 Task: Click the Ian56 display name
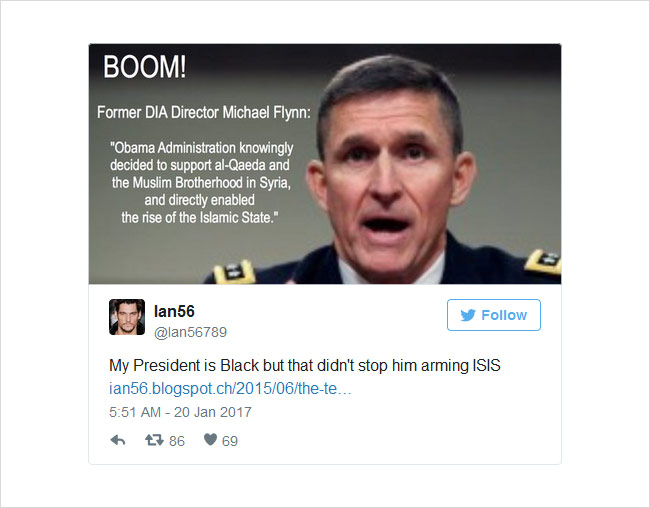174,311
